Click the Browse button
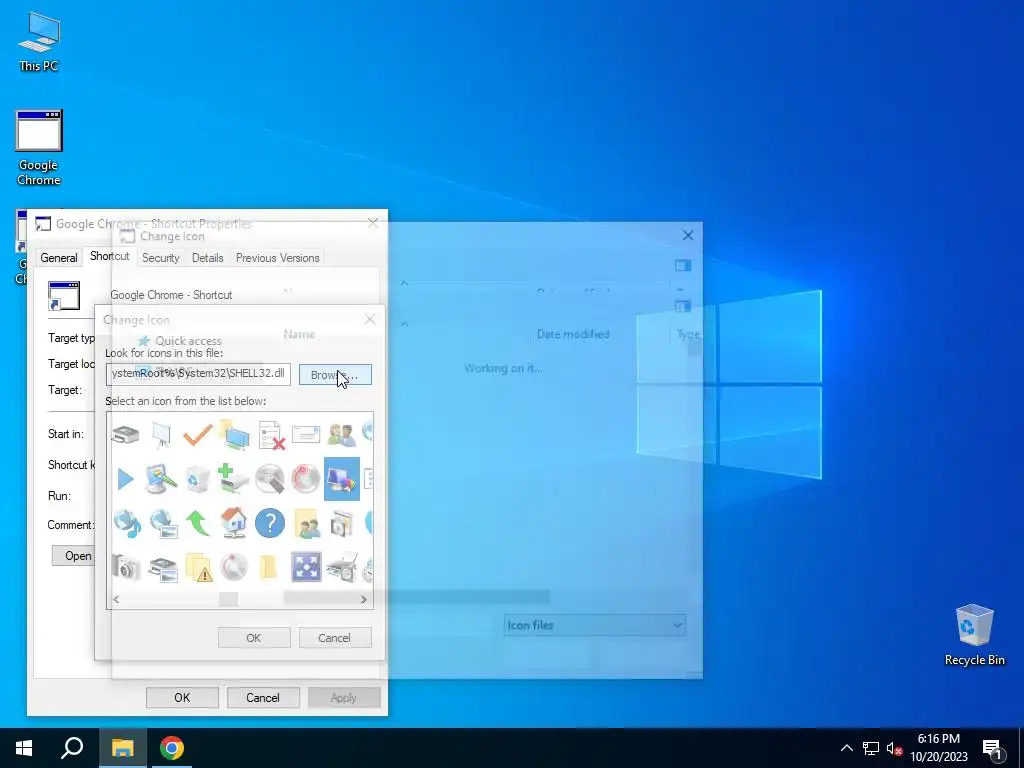Screen dimensions: 1024x768 click(335, 375)
